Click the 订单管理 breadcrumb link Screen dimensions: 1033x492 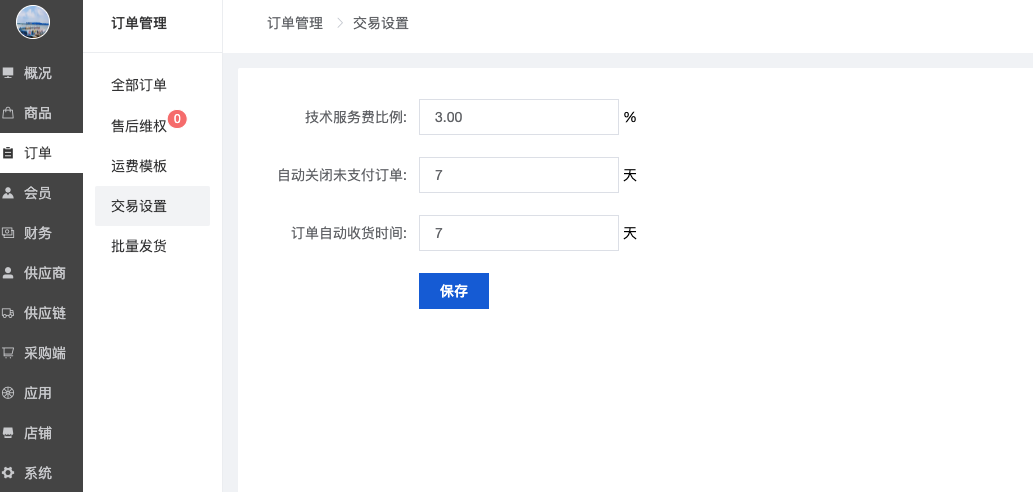click(x=295, y=23)
